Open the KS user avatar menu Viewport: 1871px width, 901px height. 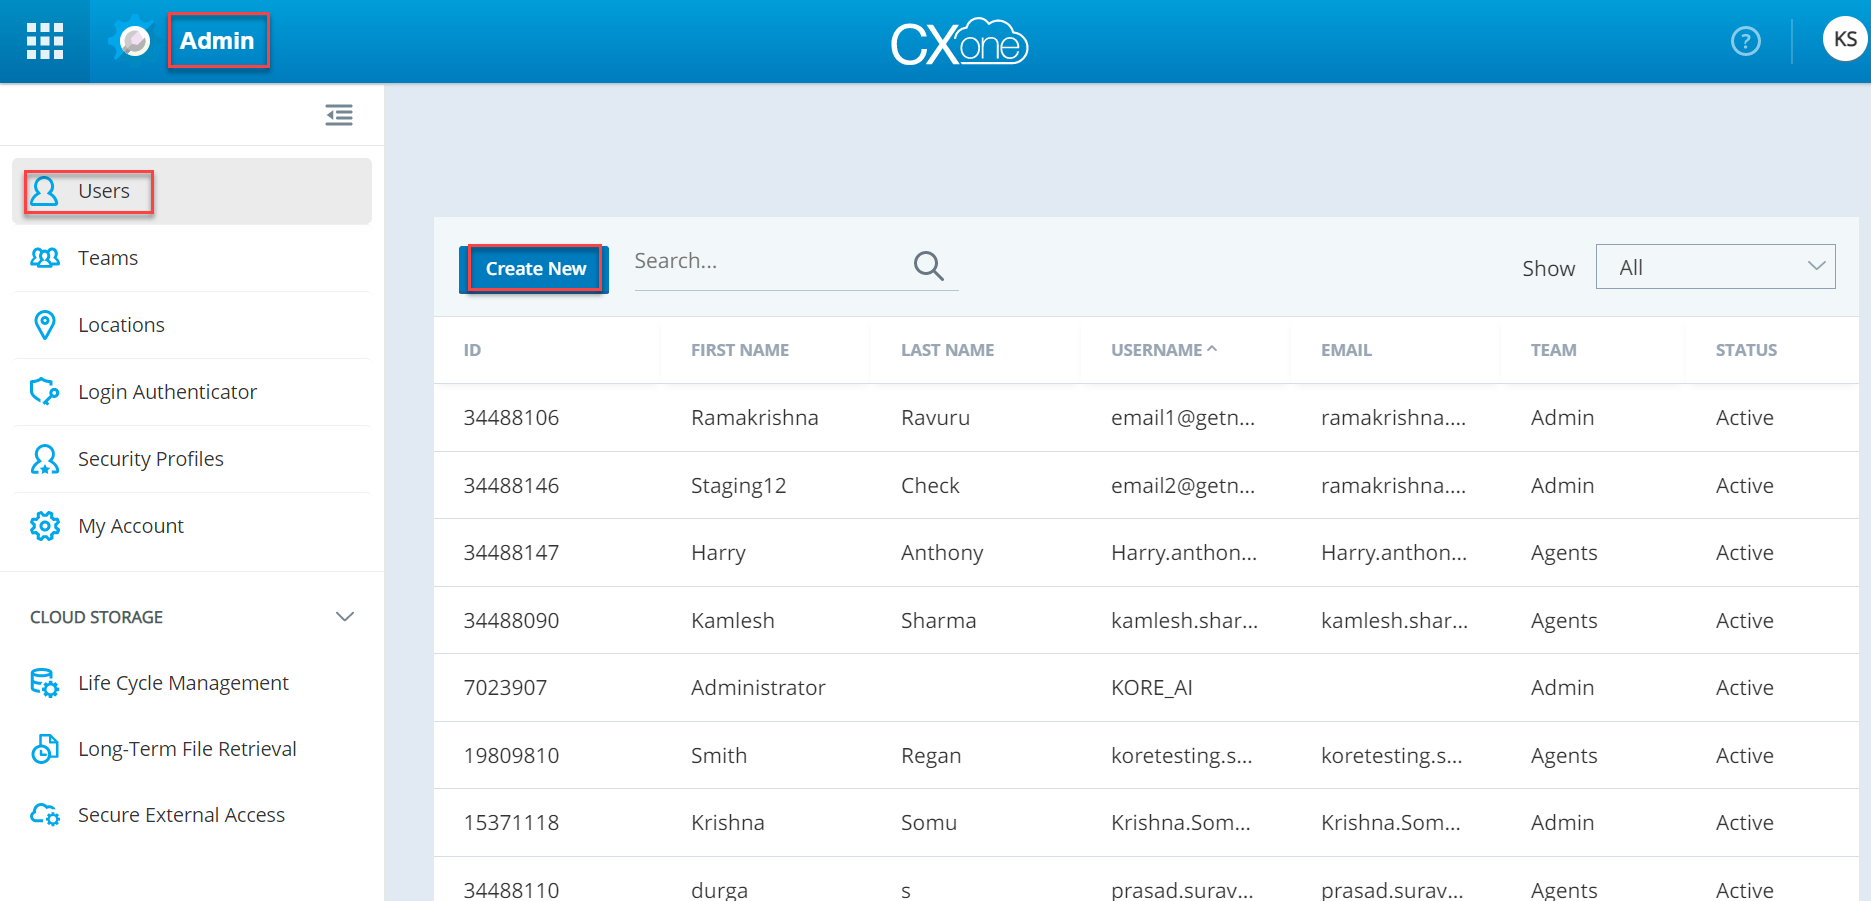pyautogui.click(x=1844, y=40)
